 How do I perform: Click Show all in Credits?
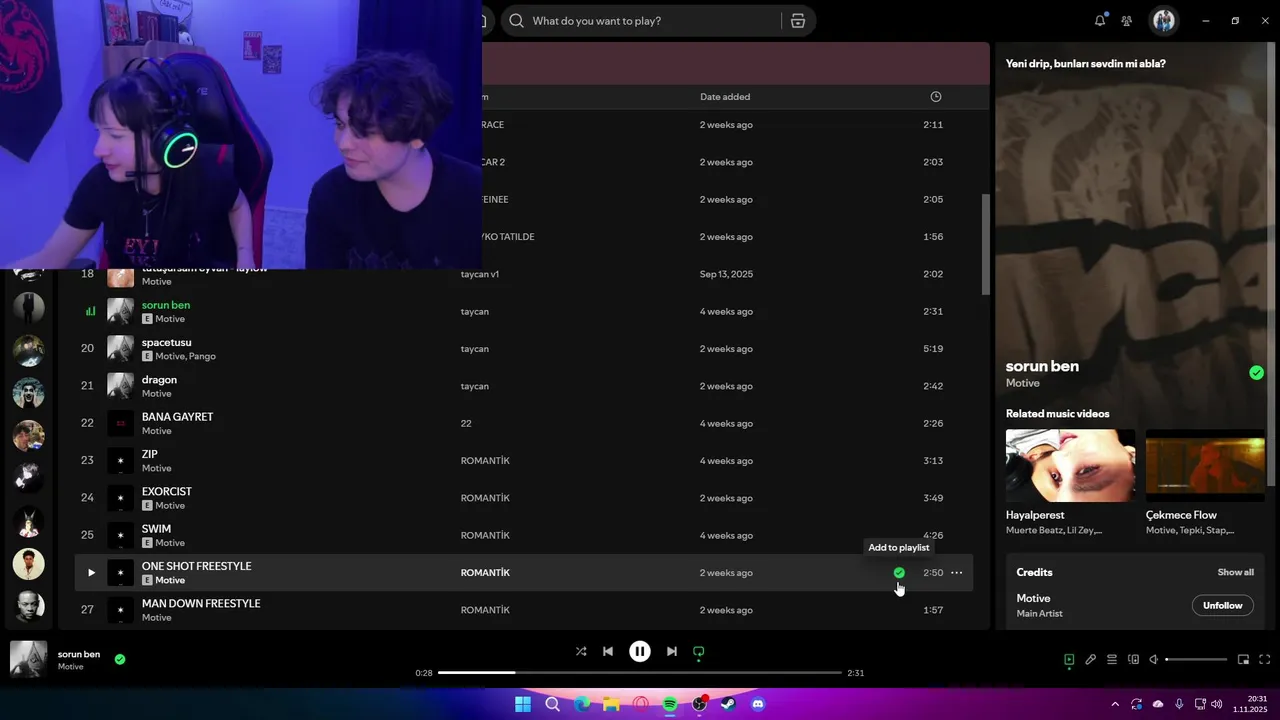1235,572
